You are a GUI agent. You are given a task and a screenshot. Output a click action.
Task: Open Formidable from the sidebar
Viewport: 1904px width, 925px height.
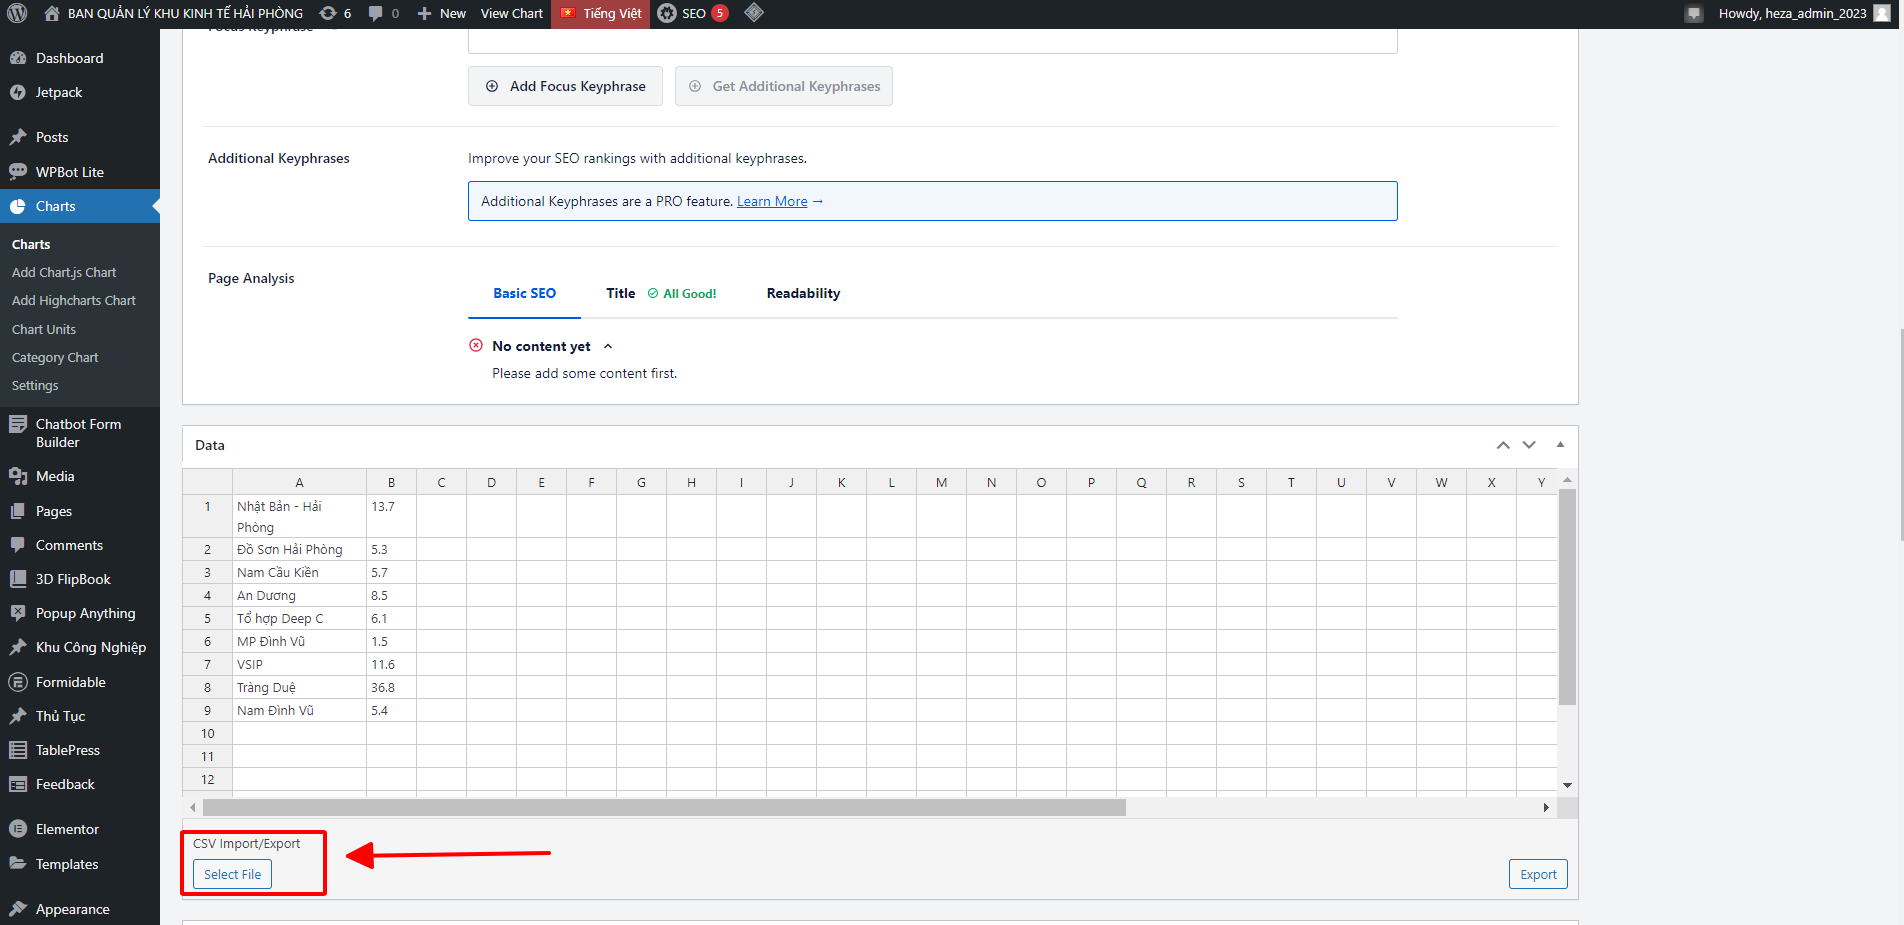pos(70,682)
